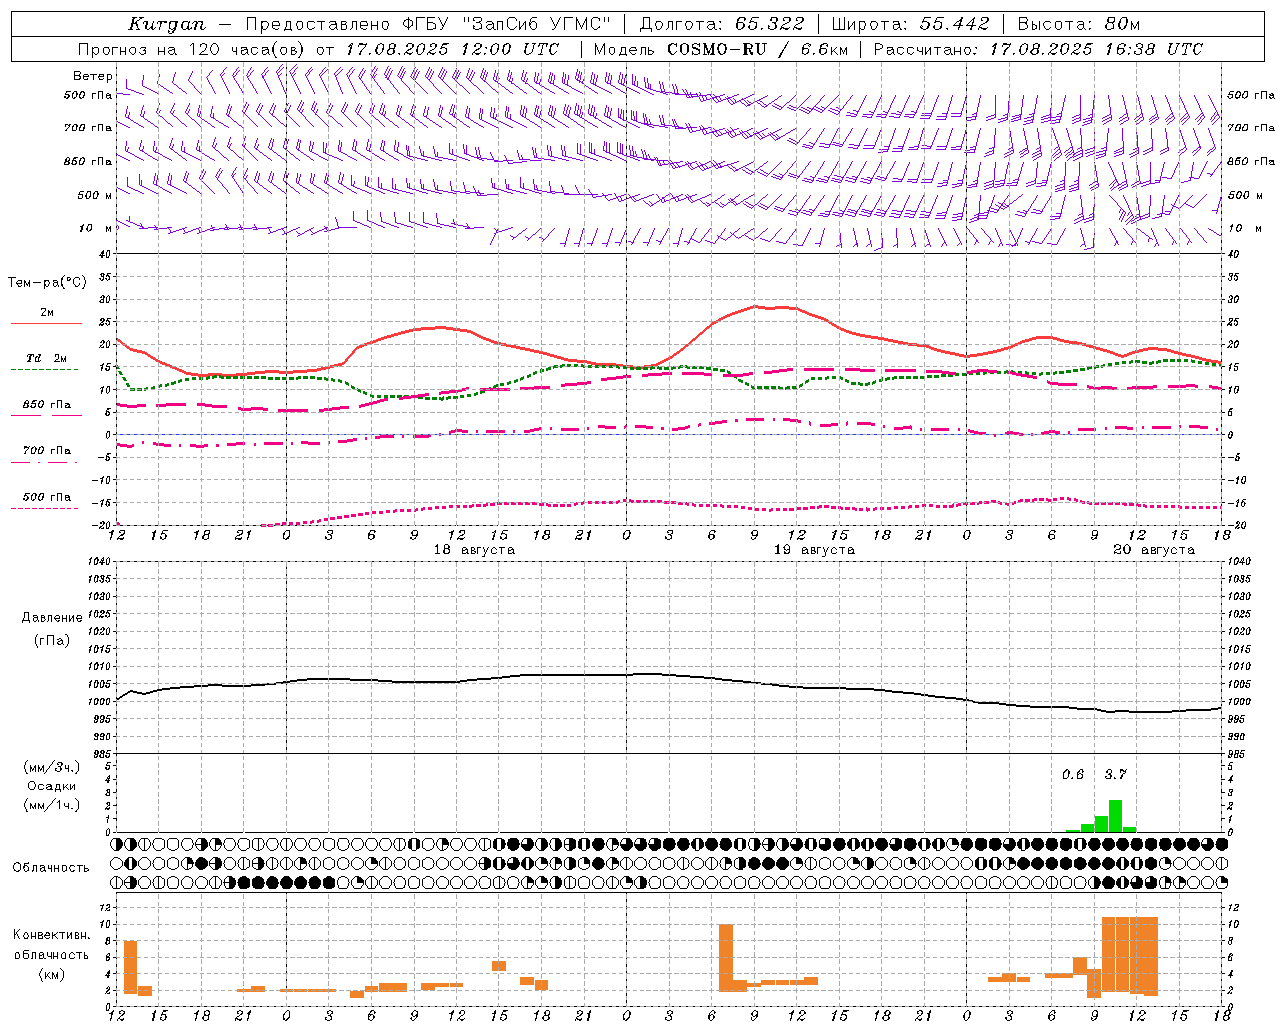This screenshot has width=1280, height=1024.
Task: Click the "Осадки" precipitation panel label
Action: click(x=51, y=786)
